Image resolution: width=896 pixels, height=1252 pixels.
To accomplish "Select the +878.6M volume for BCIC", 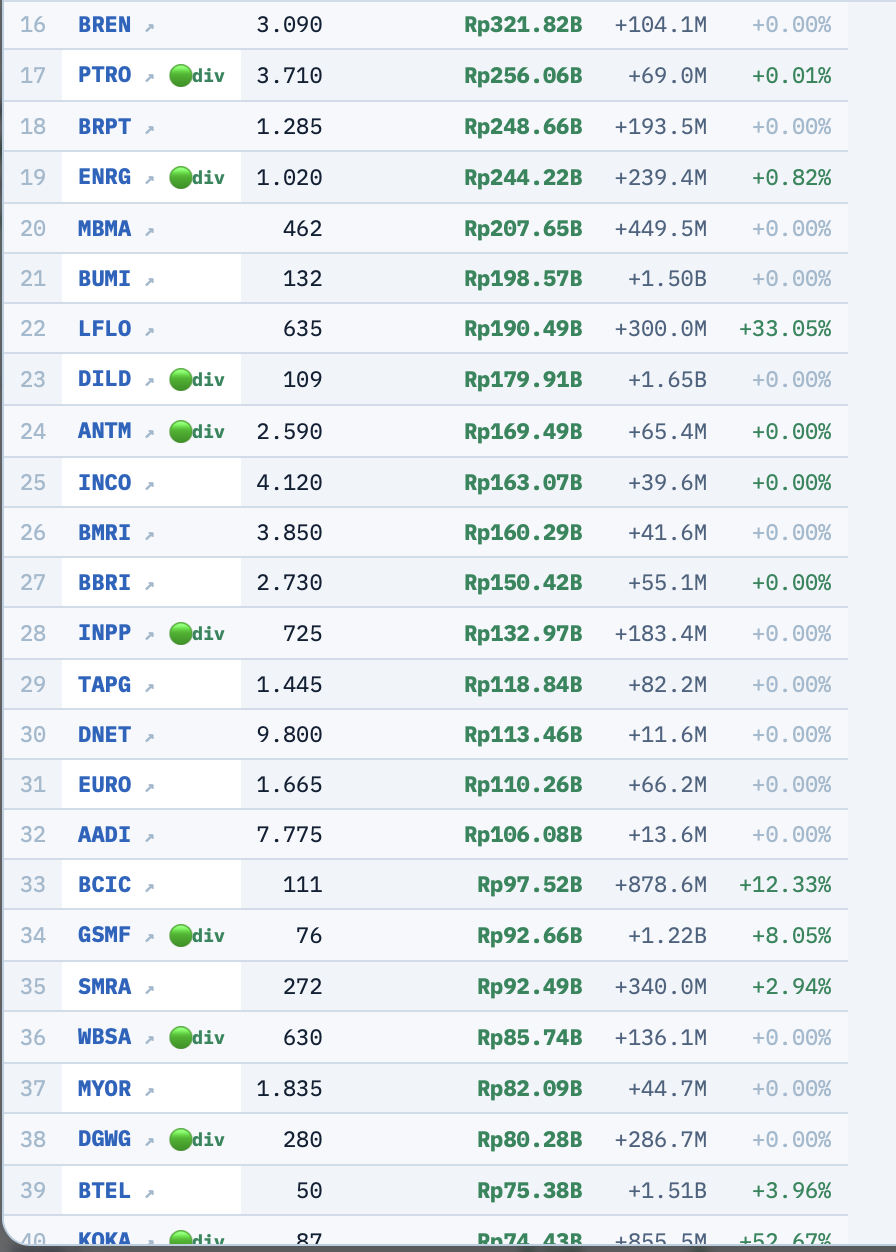I will click(661, 885).
